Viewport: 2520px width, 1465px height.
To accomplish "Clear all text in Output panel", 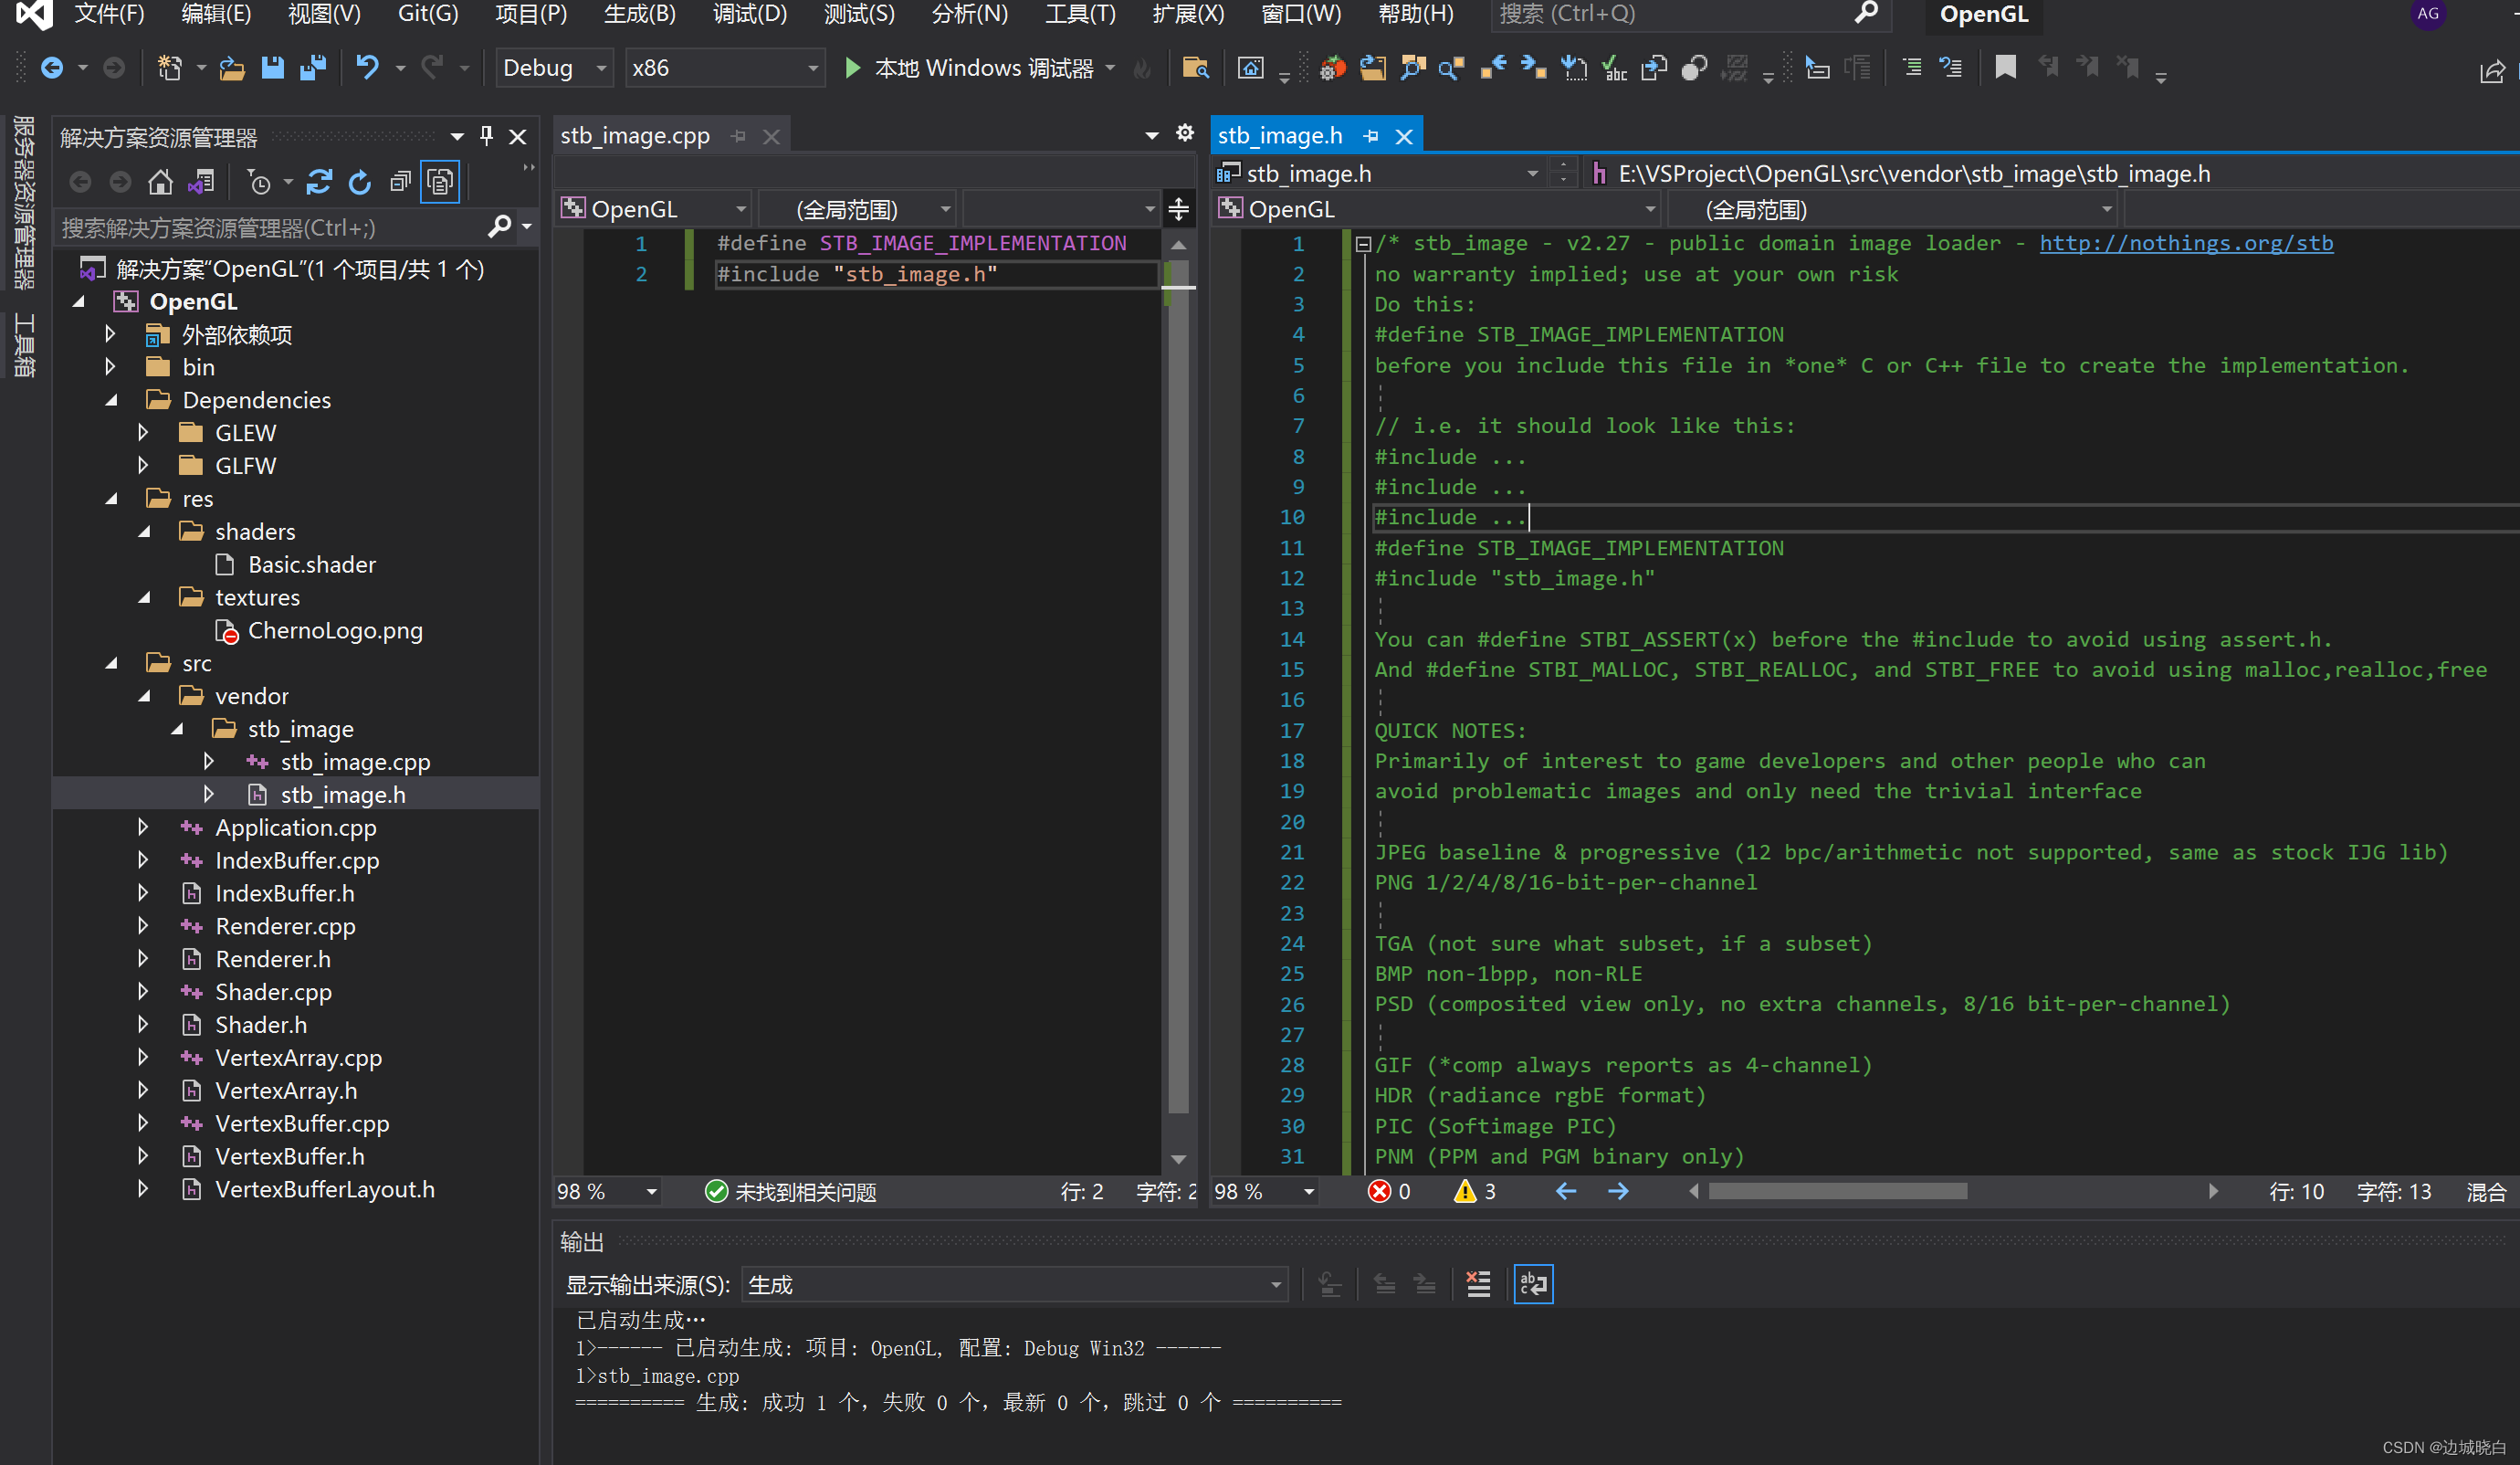I will tap(1478, 1284).
